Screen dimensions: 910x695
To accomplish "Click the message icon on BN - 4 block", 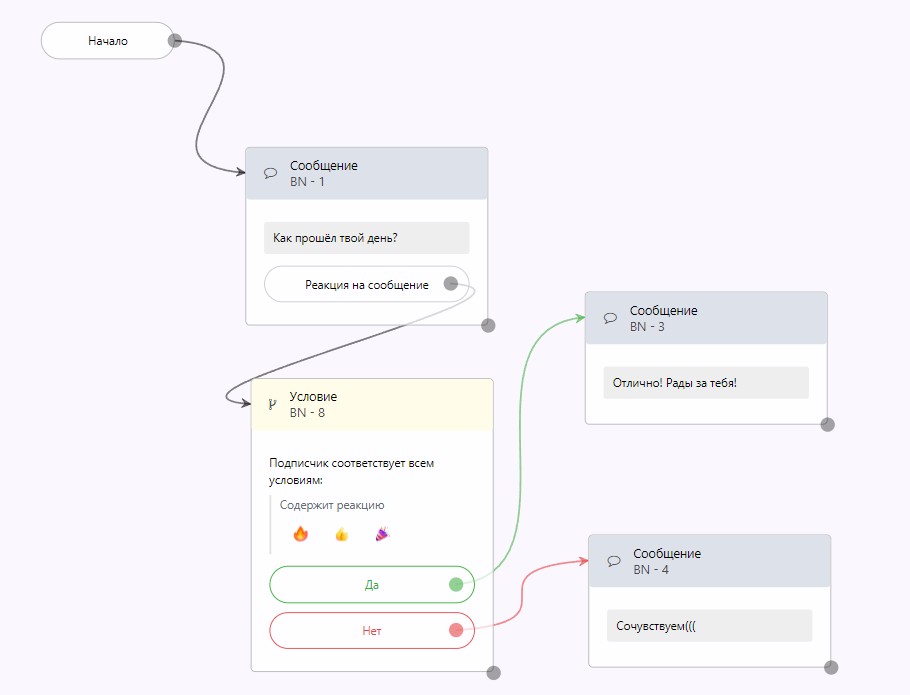I will pos(613,561).
